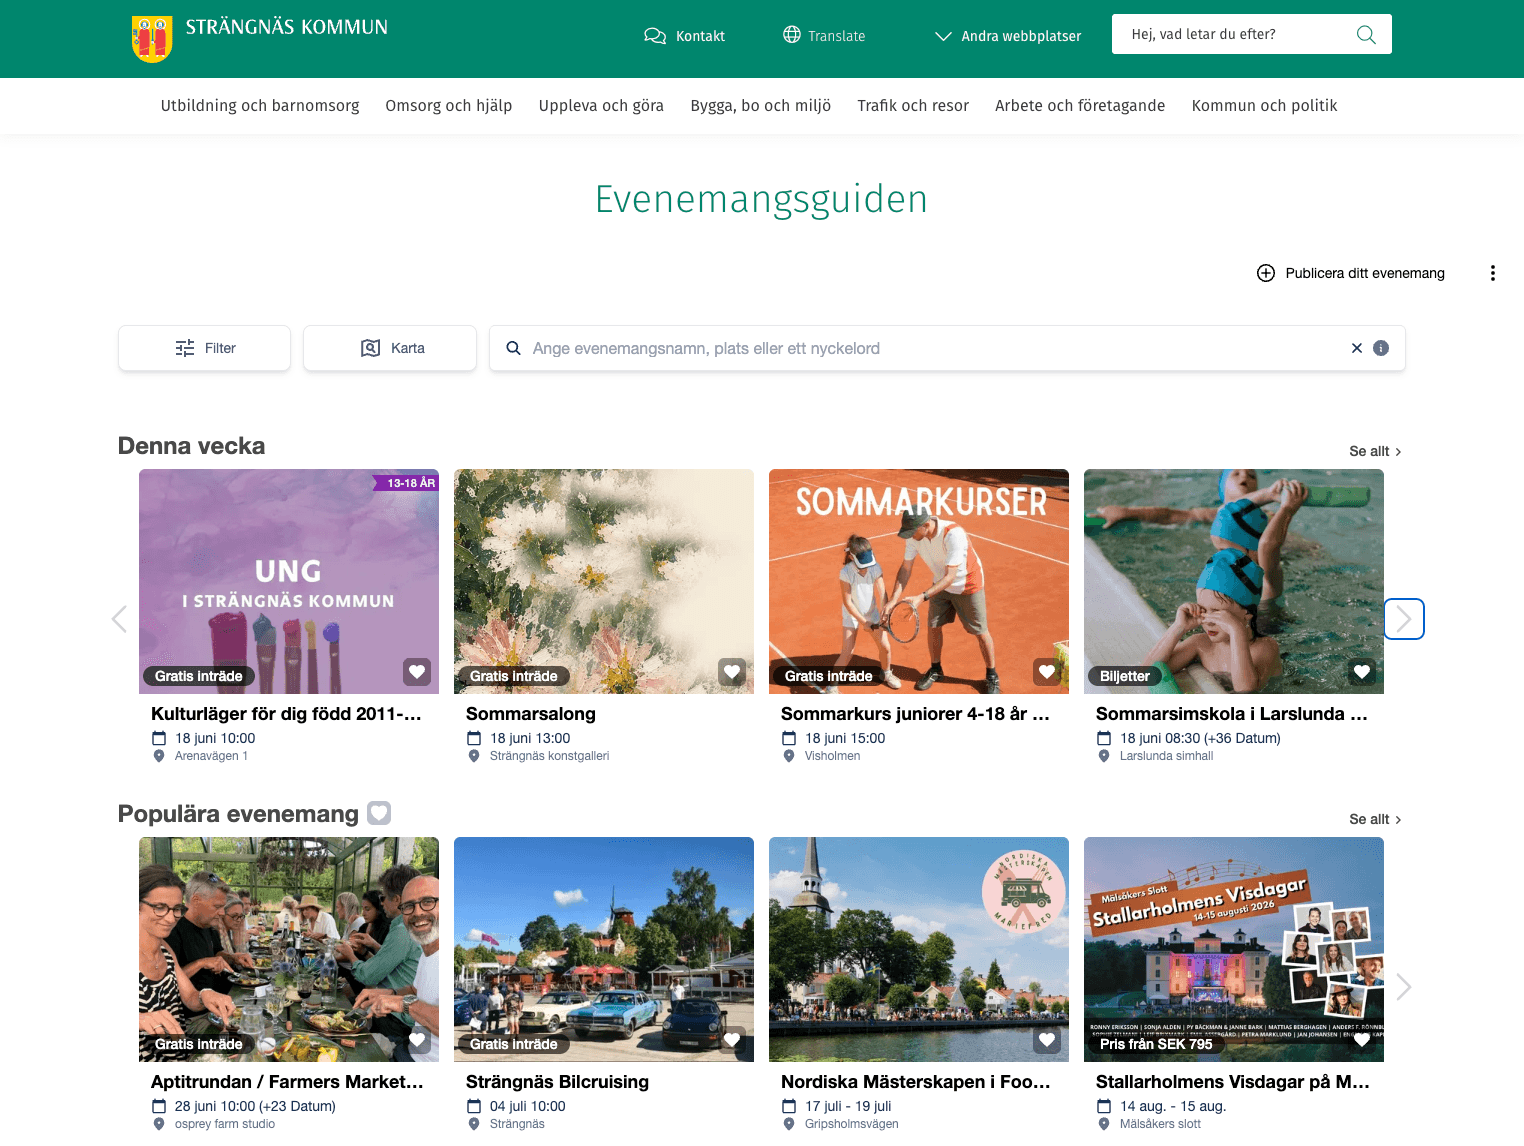Open the Strängnäs Bilcruising cars thumbnail

click(604, 949)
